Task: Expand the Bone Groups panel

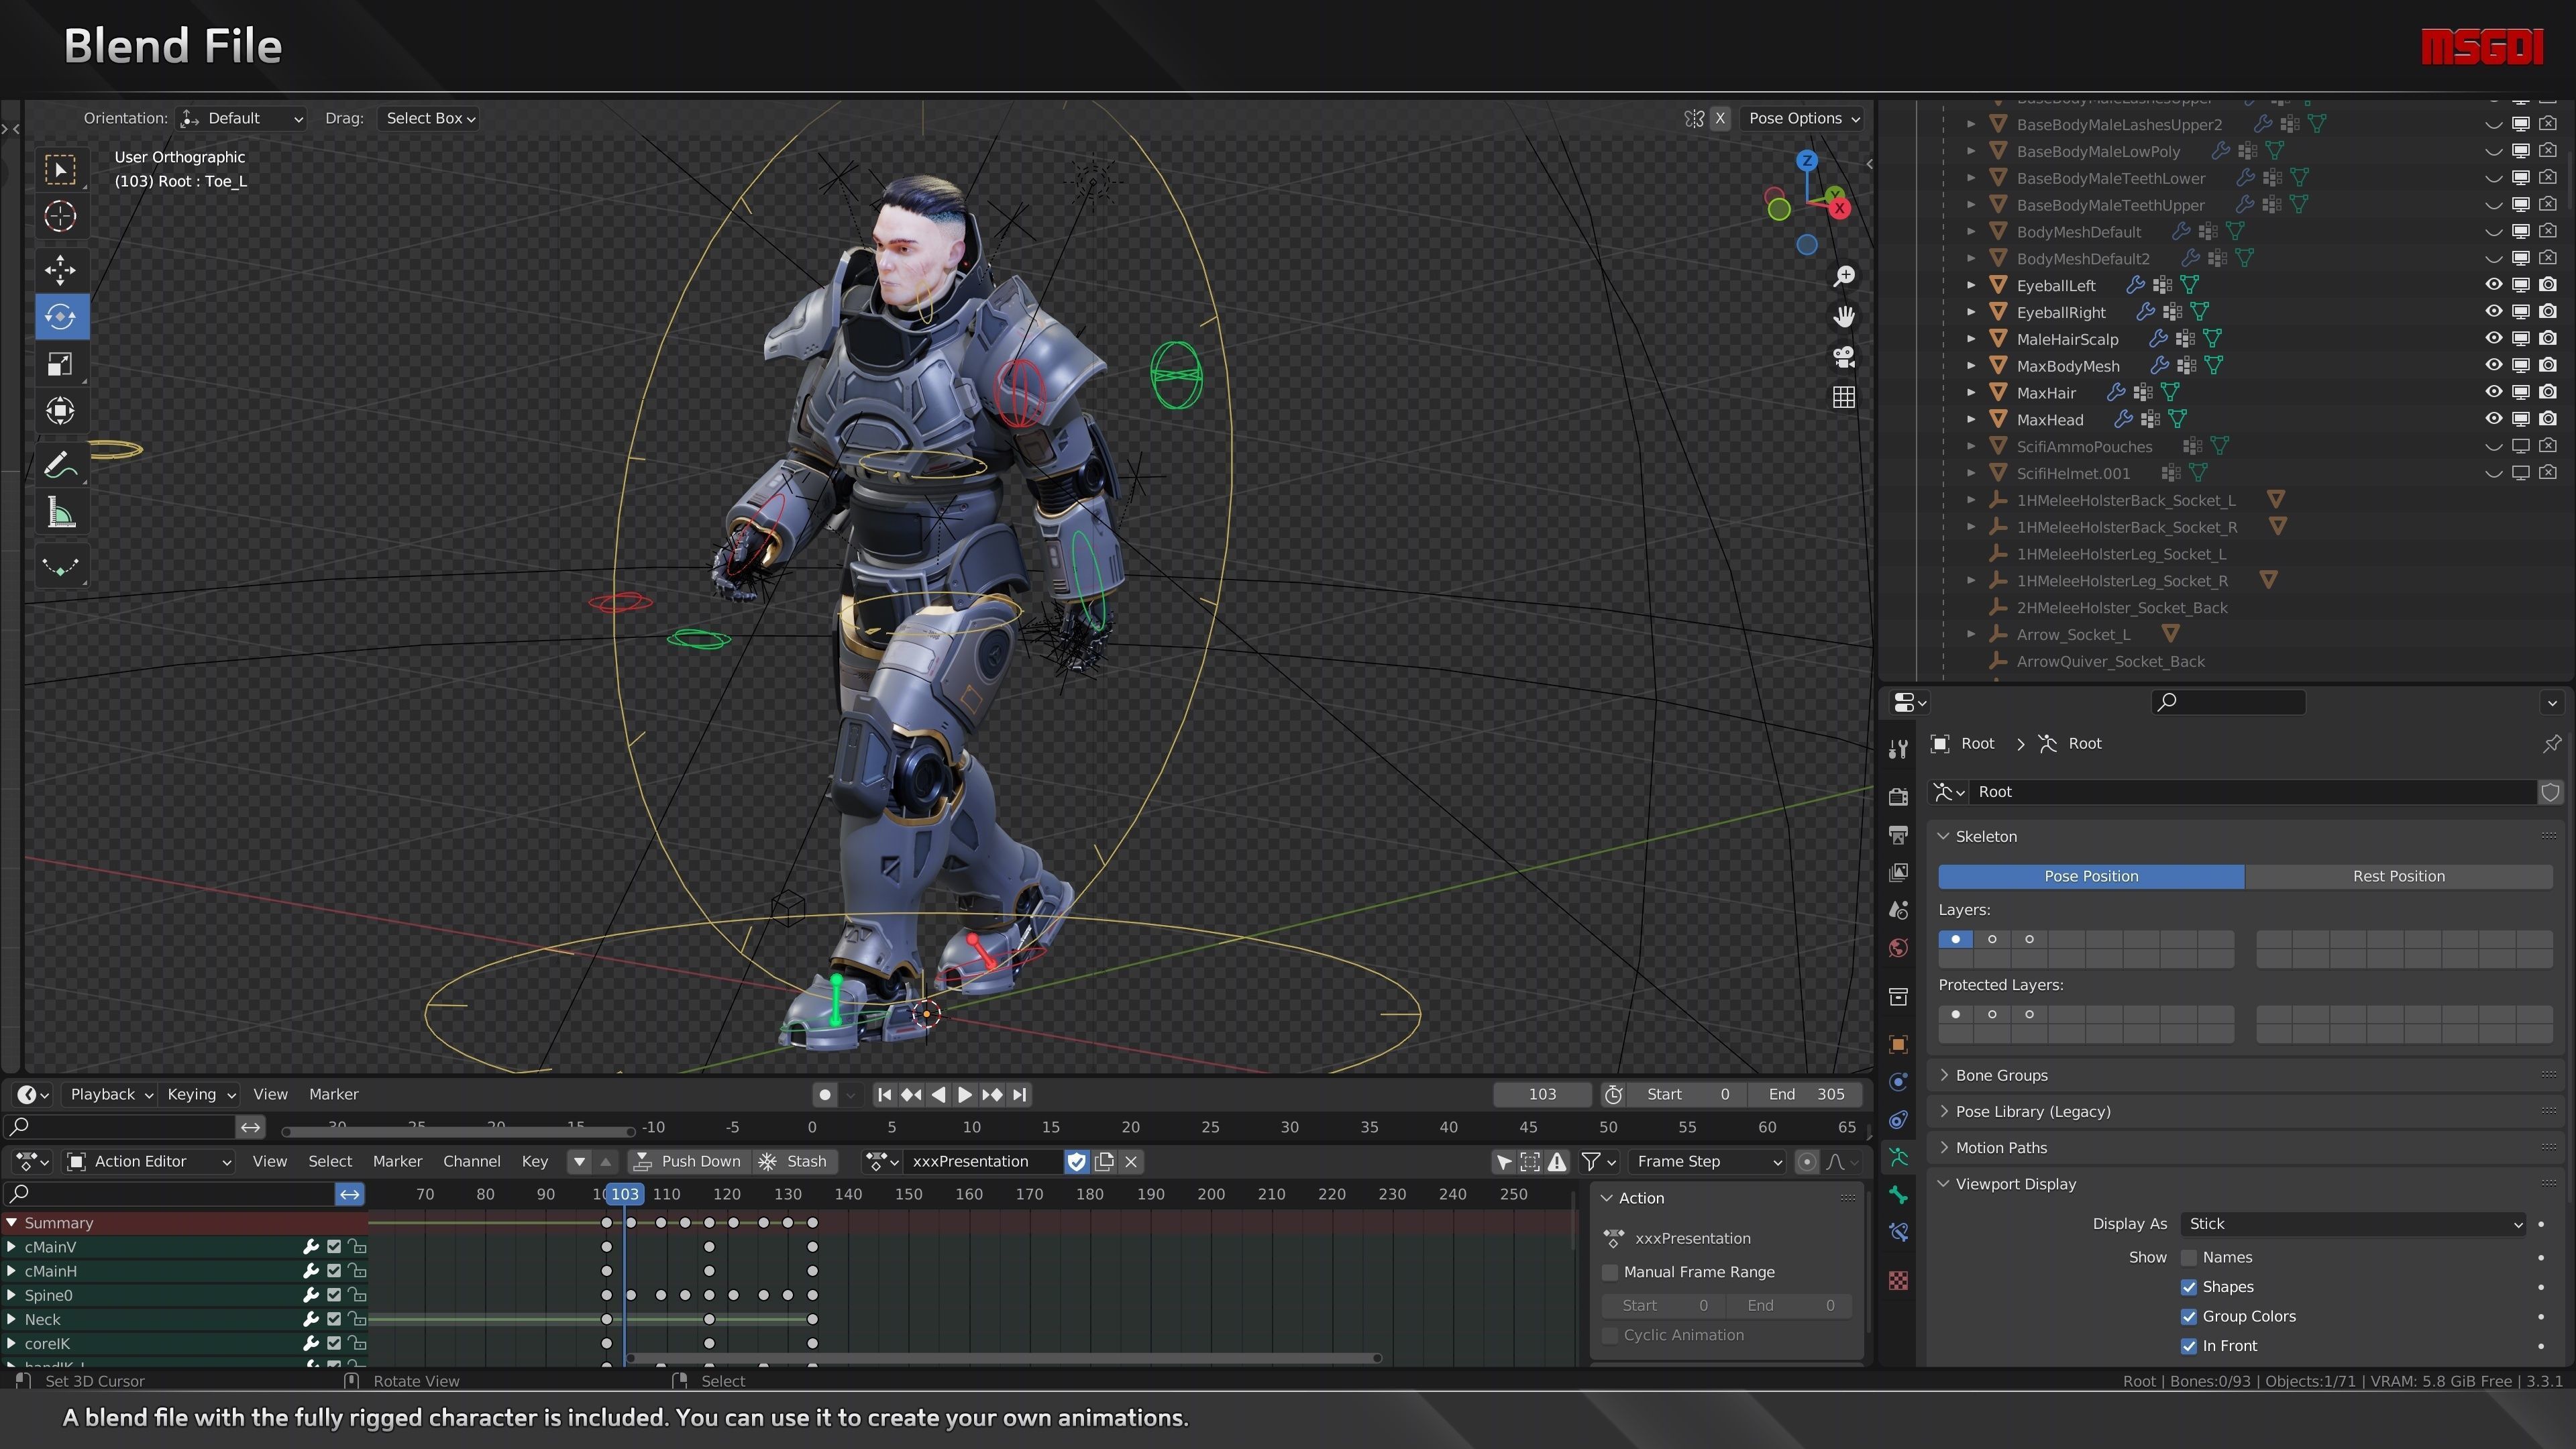Action: (x=2000, y=1076)
